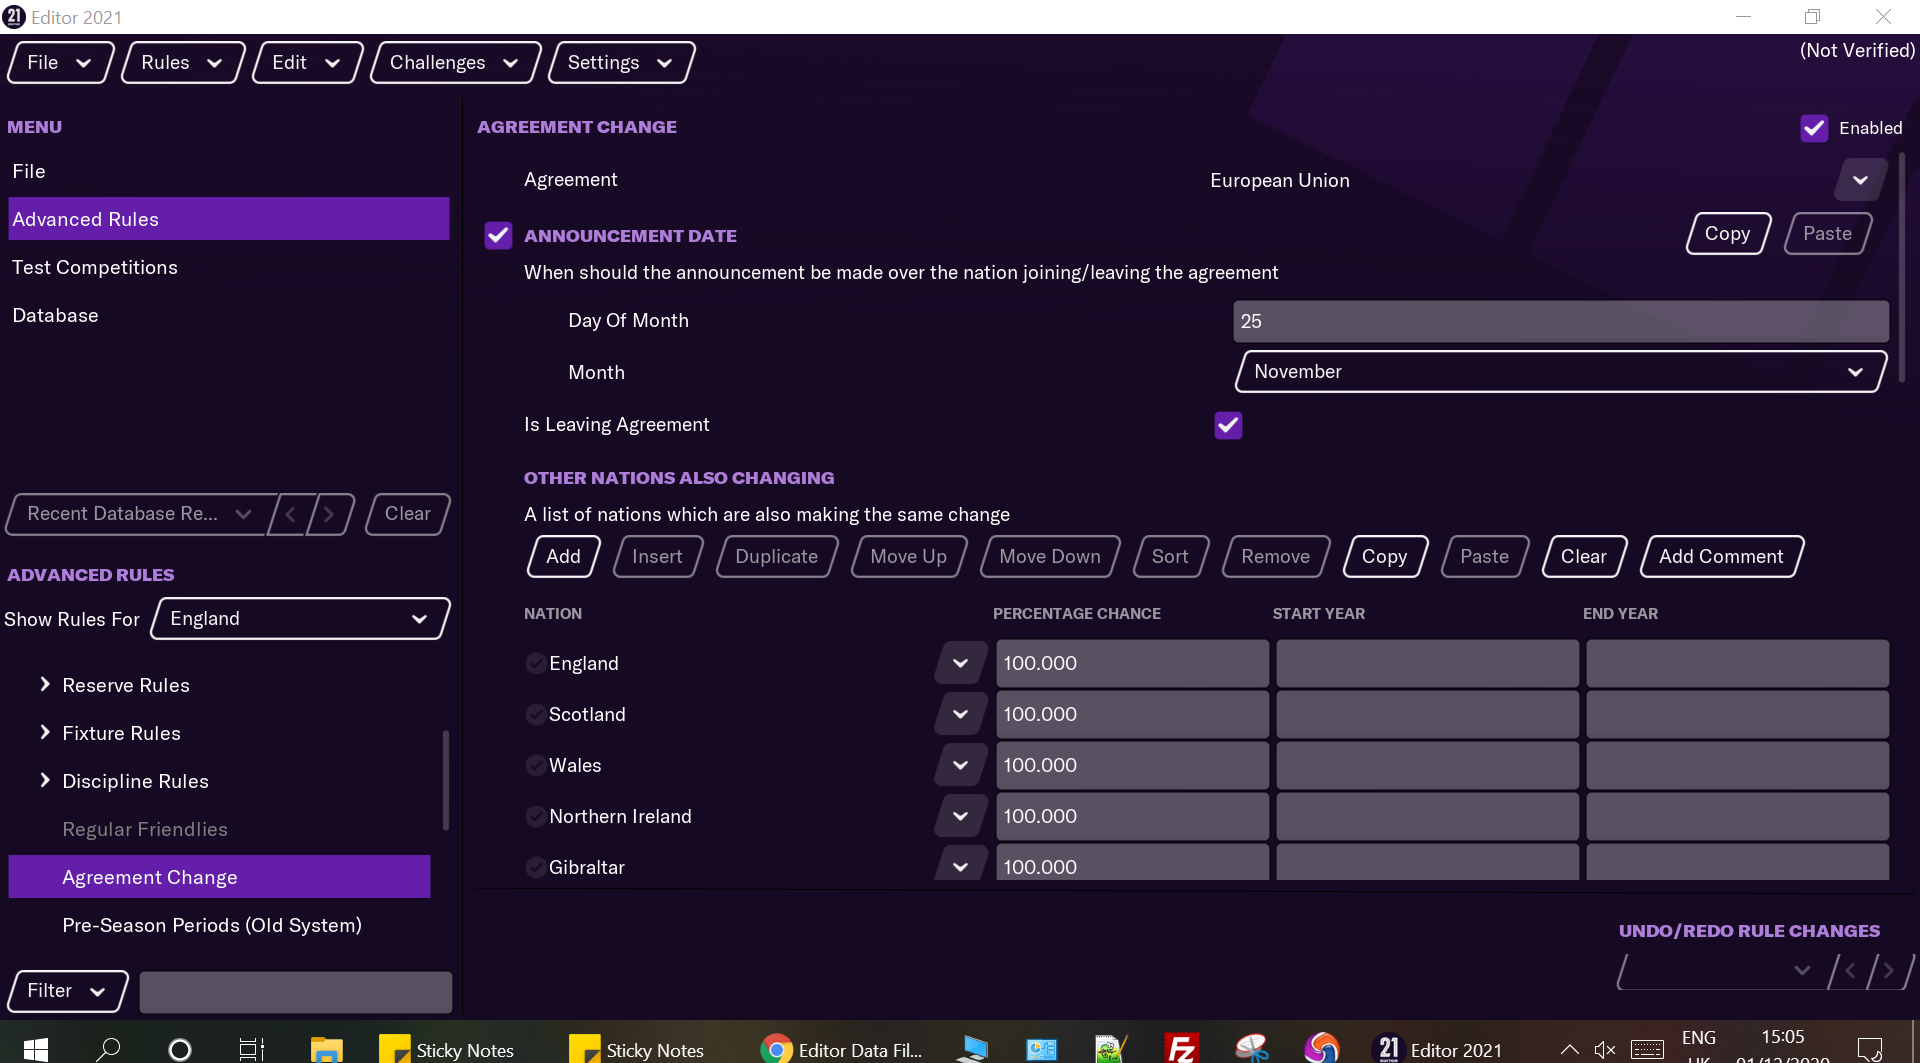The image size is (1920, 1063).
Task: Click the next database record arrow
Action: [329, 515]
